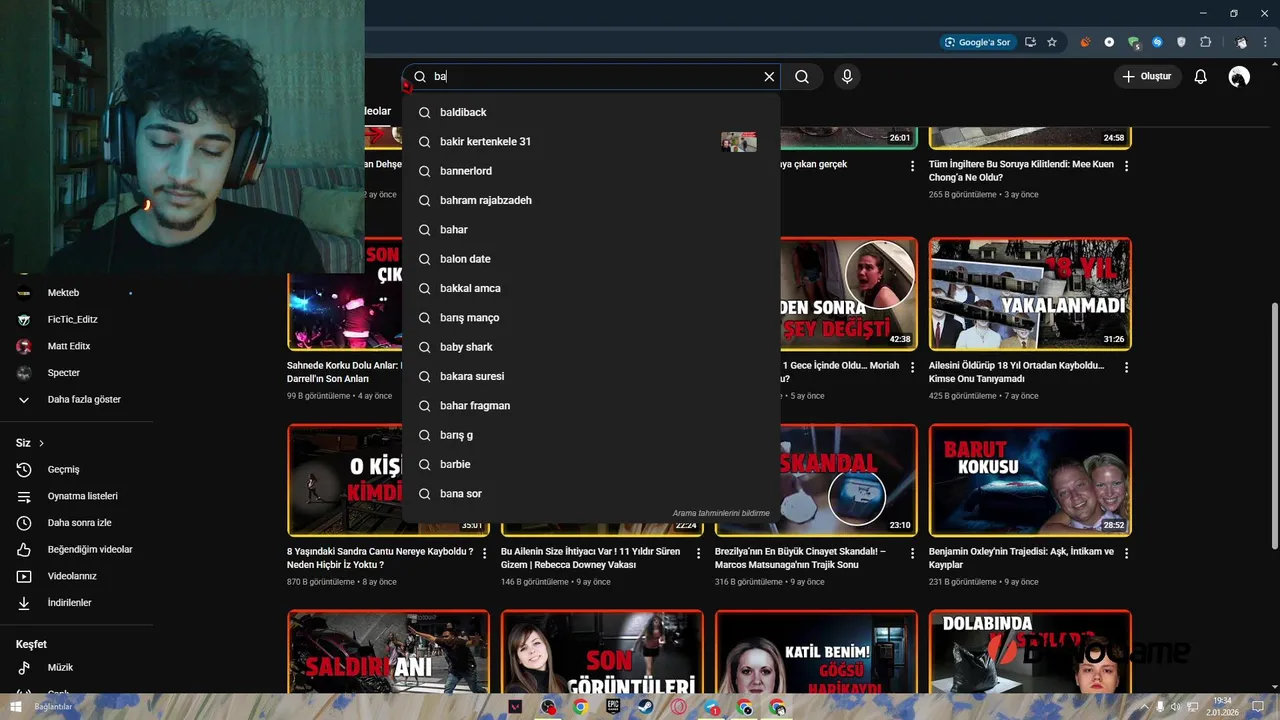This screenshot has height=720, width=1280.
Task: Select the single-word suggestion bahar
Action: 591,230
